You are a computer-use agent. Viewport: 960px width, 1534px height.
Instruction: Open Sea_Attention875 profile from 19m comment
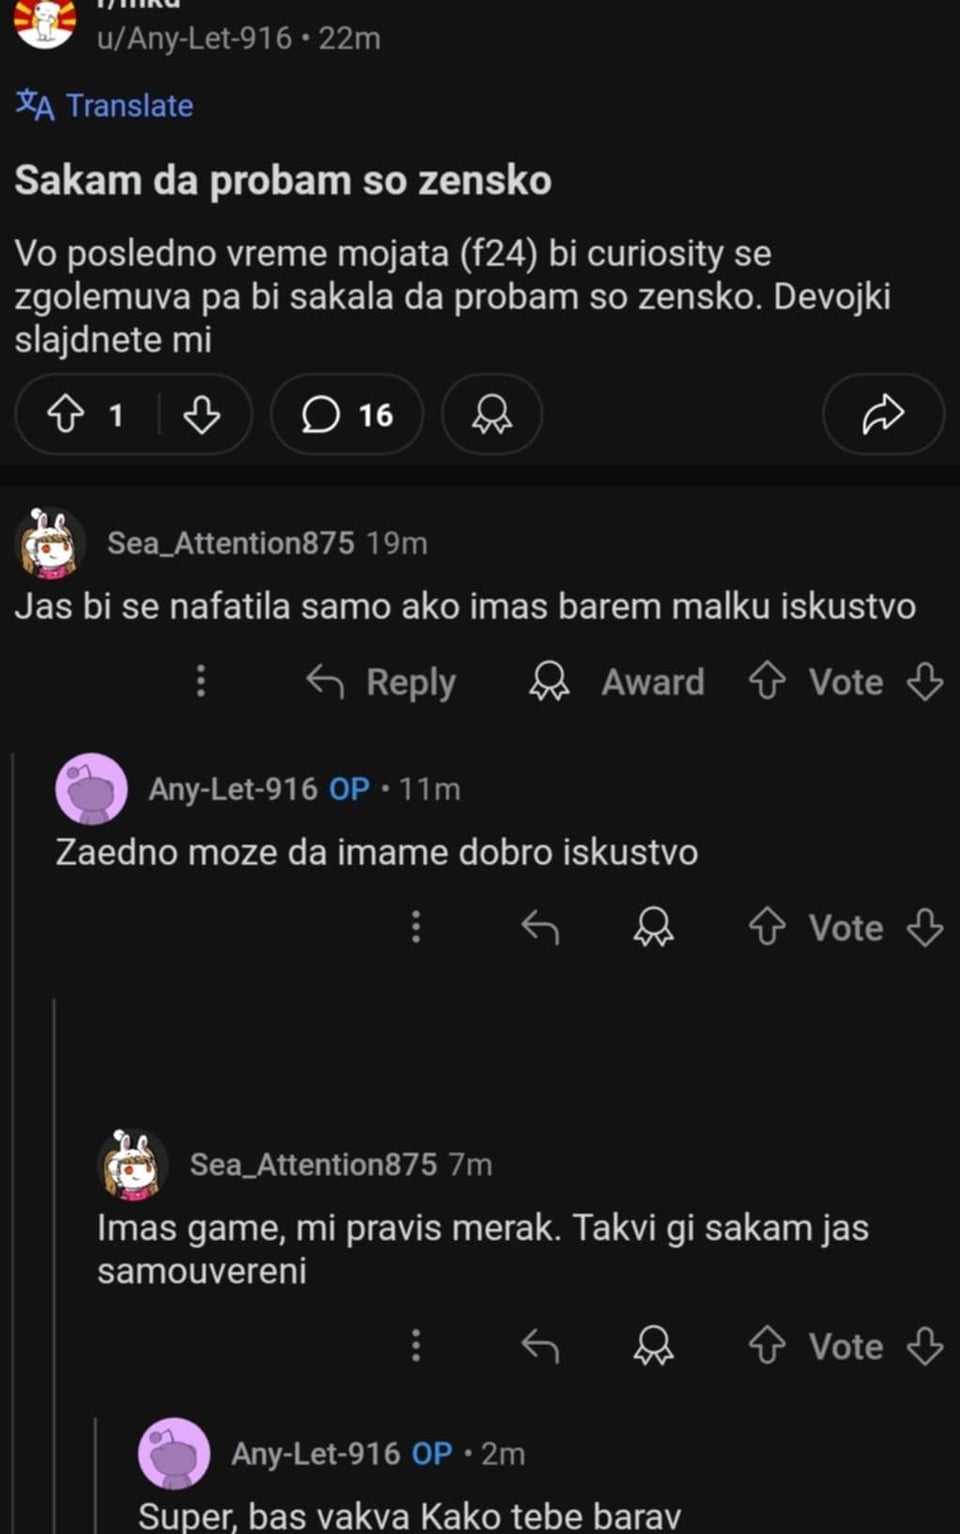(x=230, y=543)
